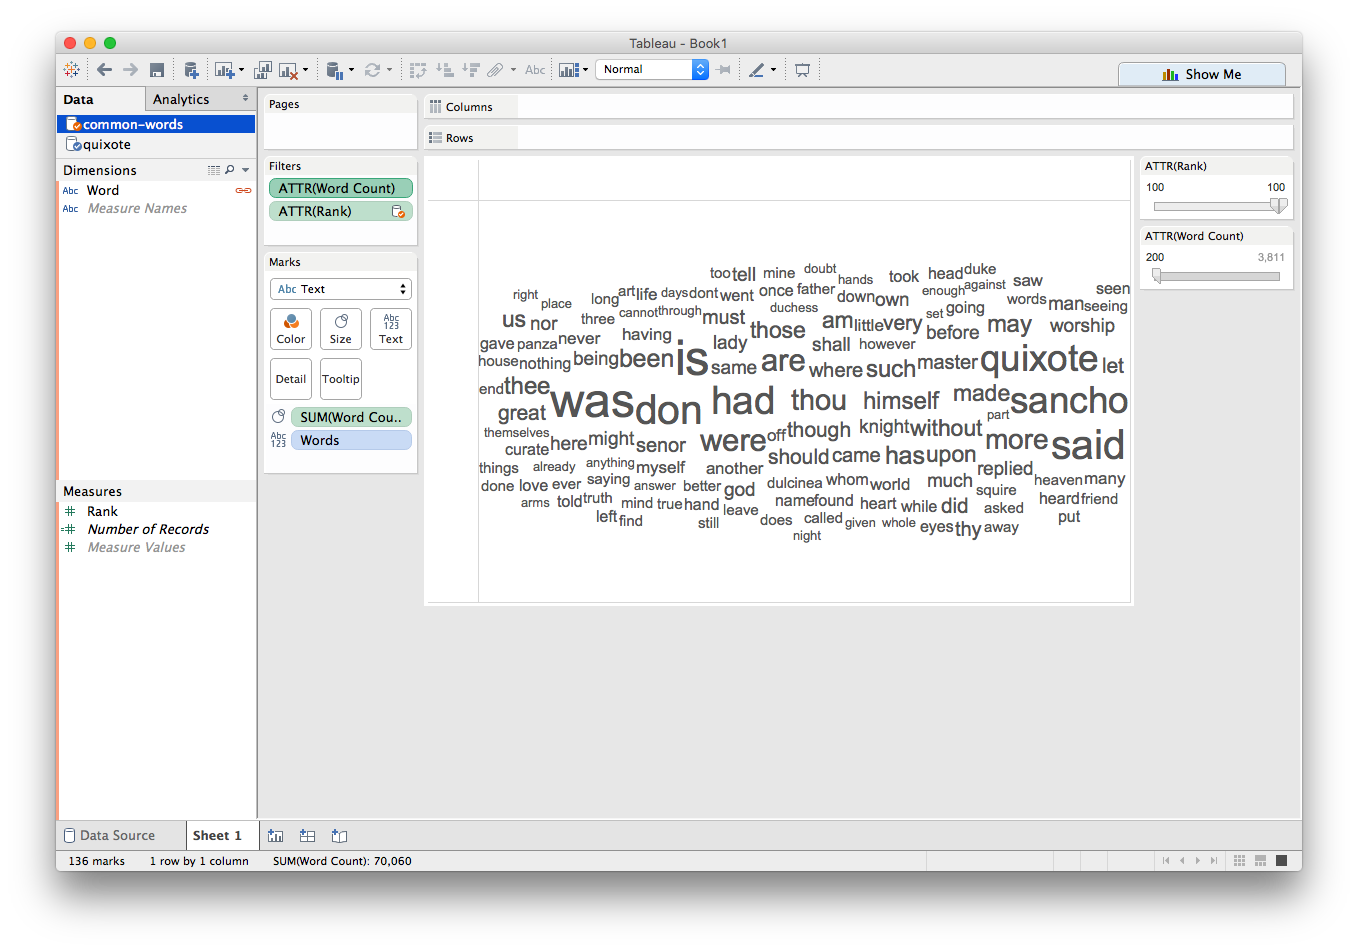The height and width of the screenshot is (951, 1358).
Task: Create a new worksheet from toolbar
Action: [x=223, y=70]
